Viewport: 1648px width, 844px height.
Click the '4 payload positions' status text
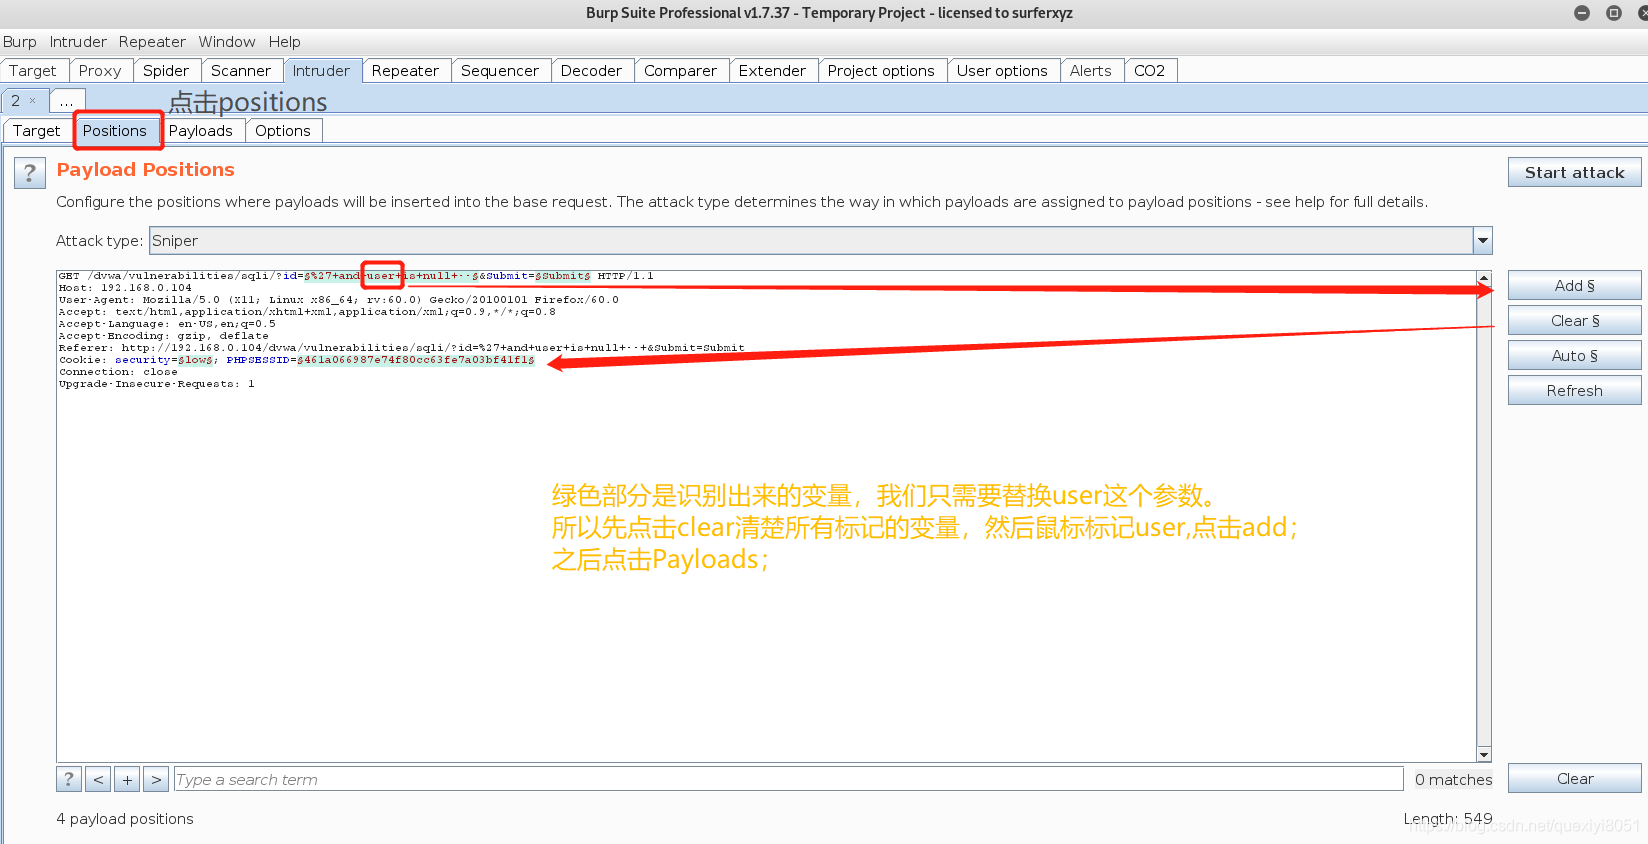coord(125,818)
